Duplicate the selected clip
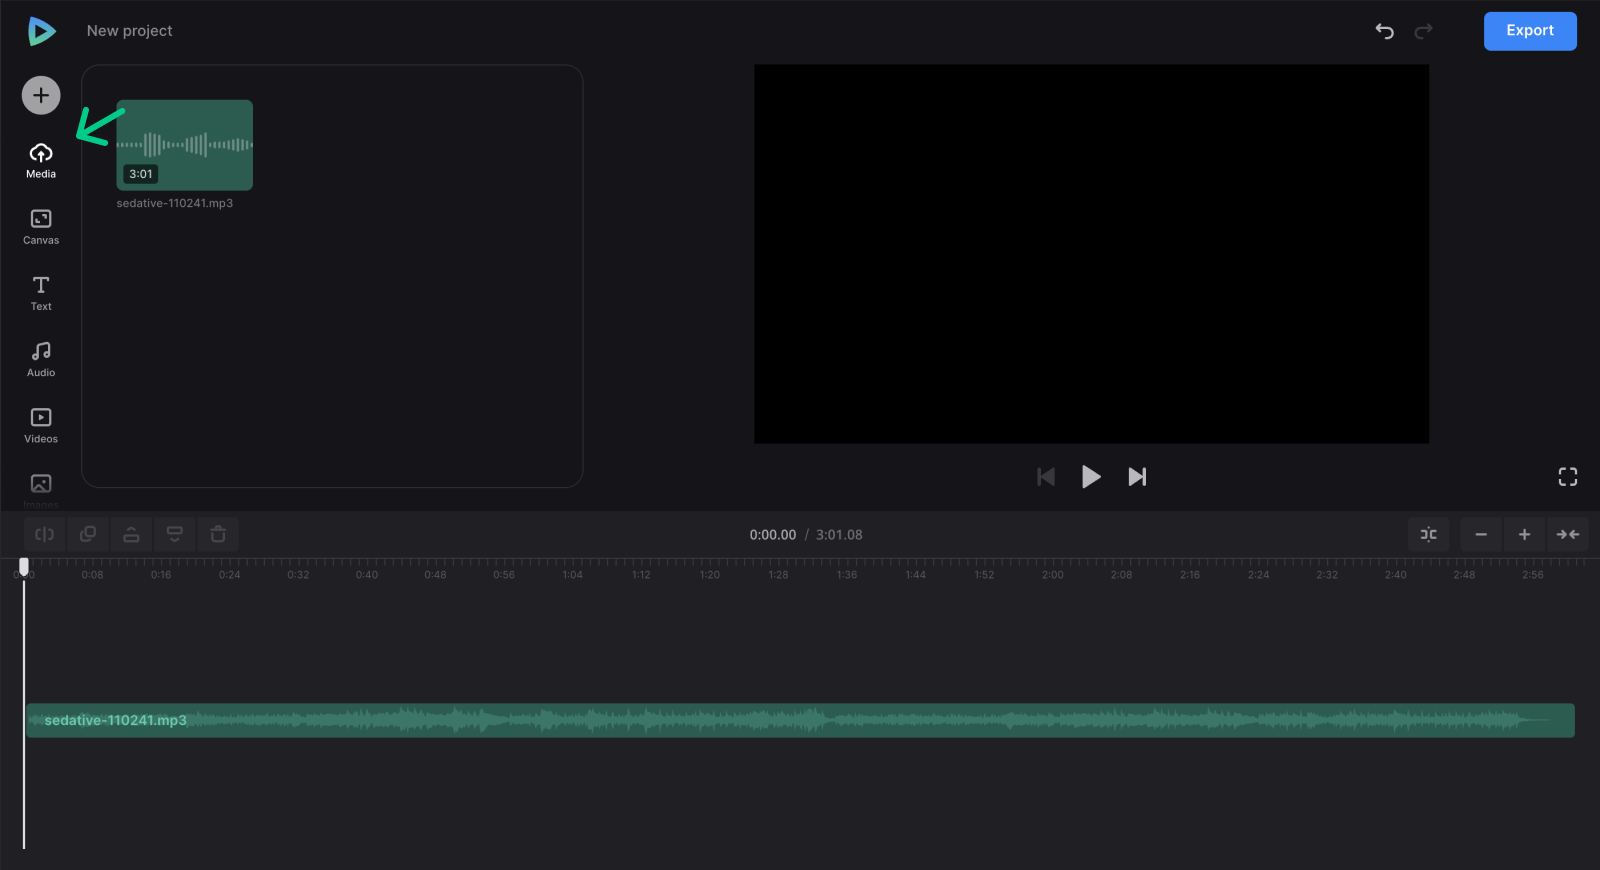Screen dimensions: 1600x870 [88, 534]
